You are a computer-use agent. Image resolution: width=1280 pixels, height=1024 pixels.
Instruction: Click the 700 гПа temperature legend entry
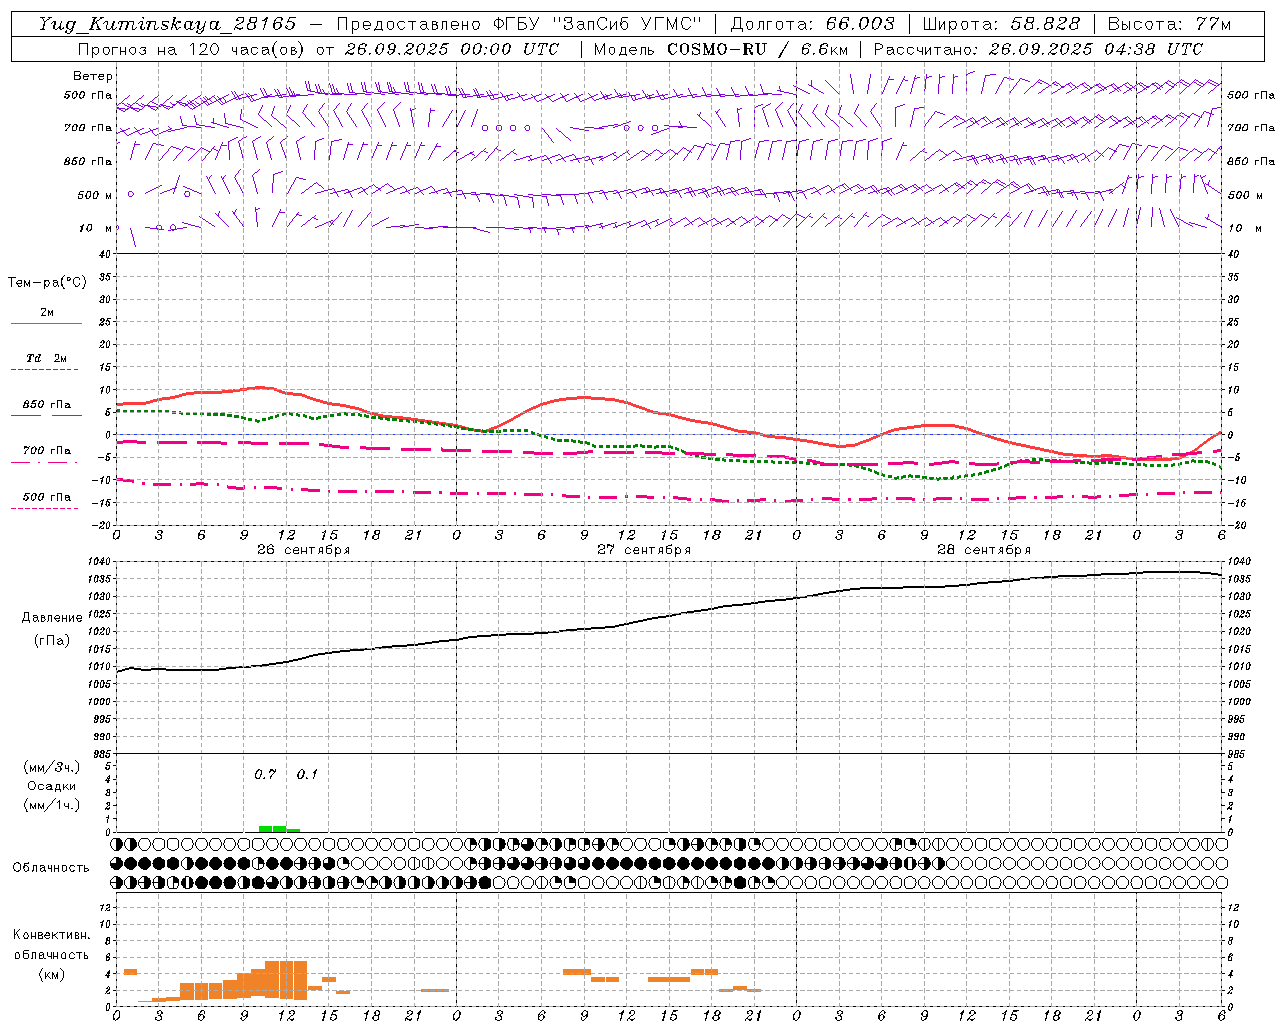(46, 451)
